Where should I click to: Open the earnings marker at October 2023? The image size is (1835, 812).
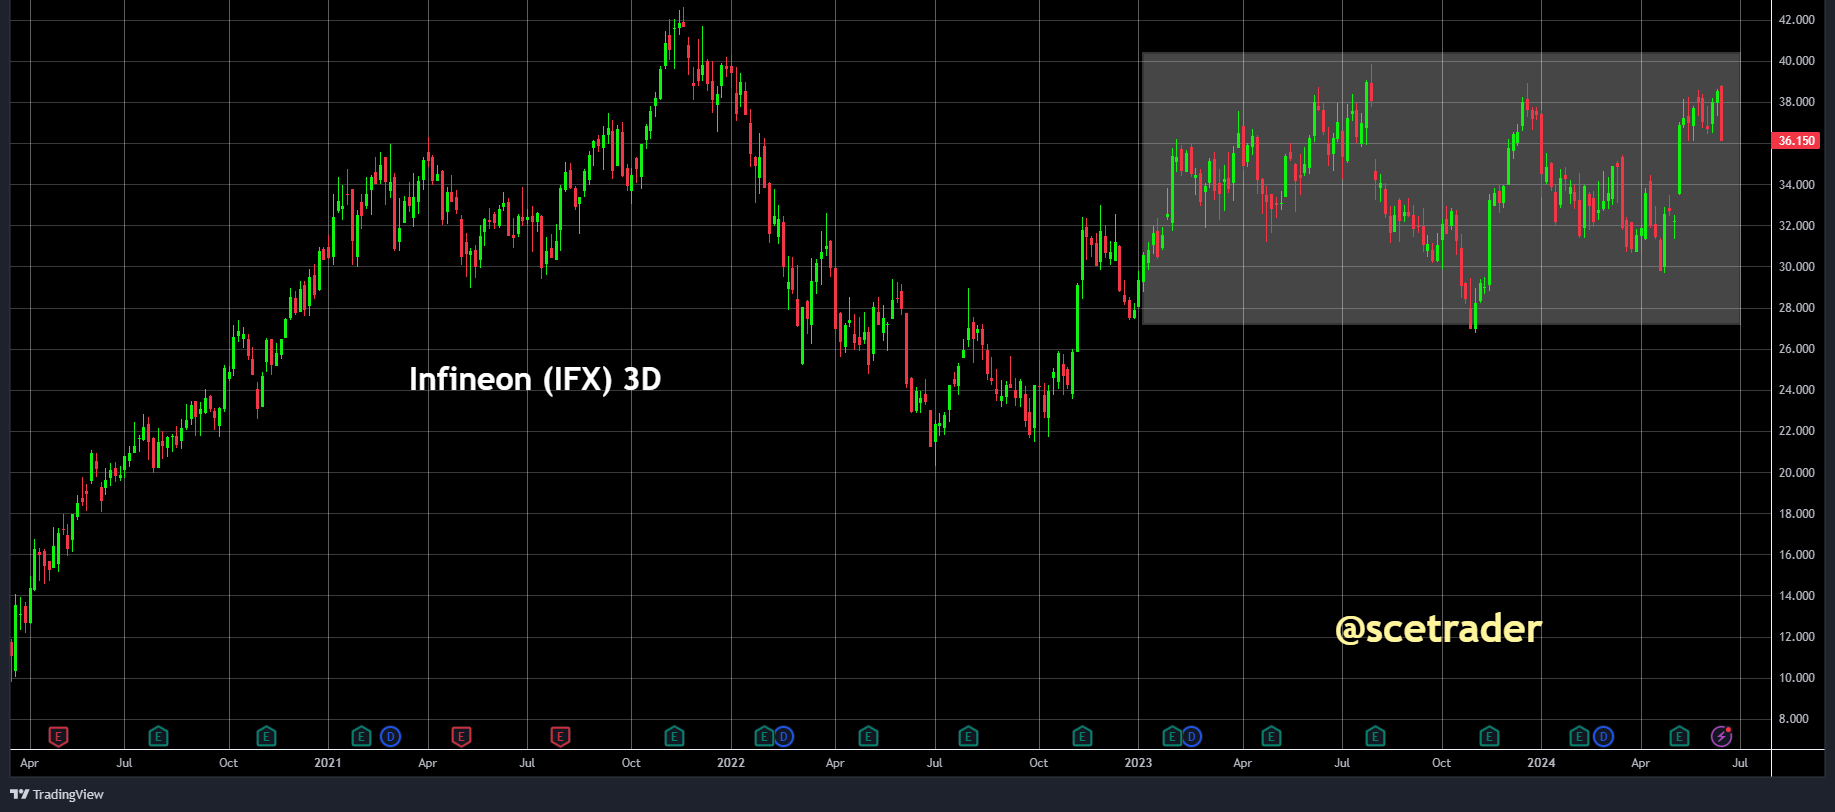pyautogui.click(x=1489, y=737)
